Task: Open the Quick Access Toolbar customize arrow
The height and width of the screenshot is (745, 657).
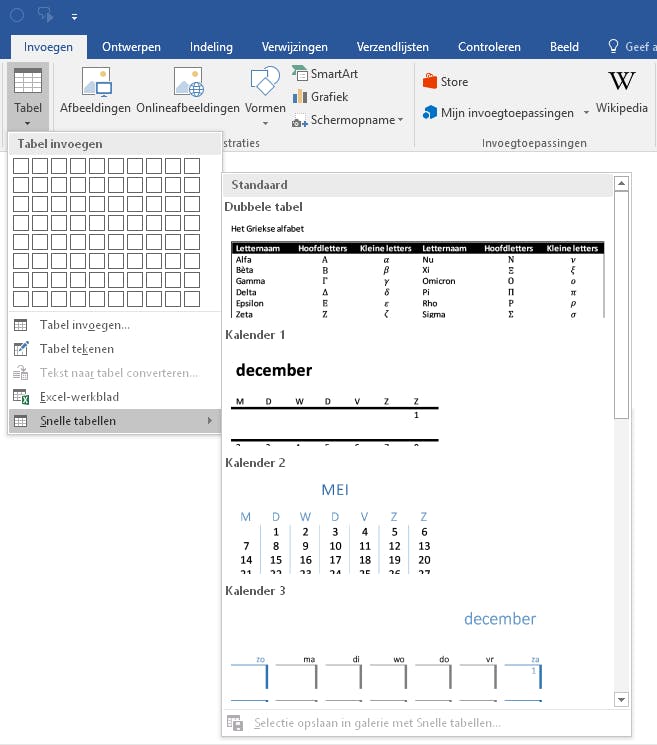Action: point(75,17)
